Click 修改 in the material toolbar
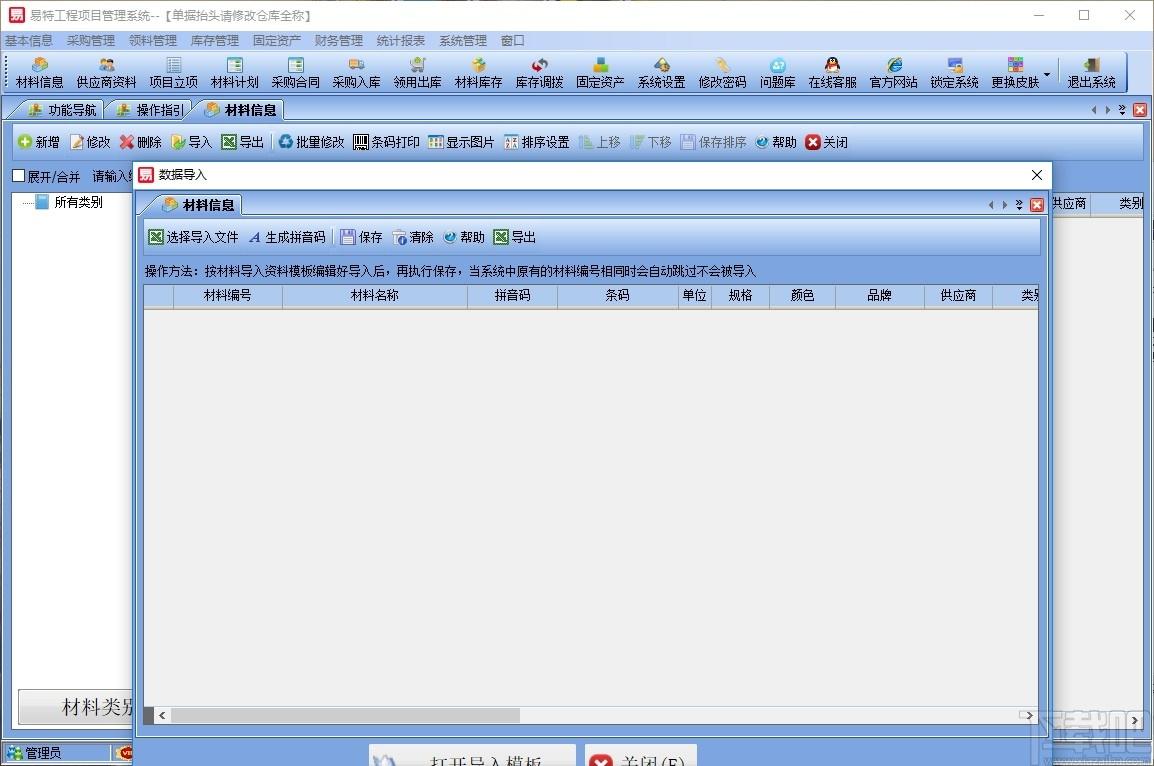This screenshot has height=766, width=1154. coord(90,142)
